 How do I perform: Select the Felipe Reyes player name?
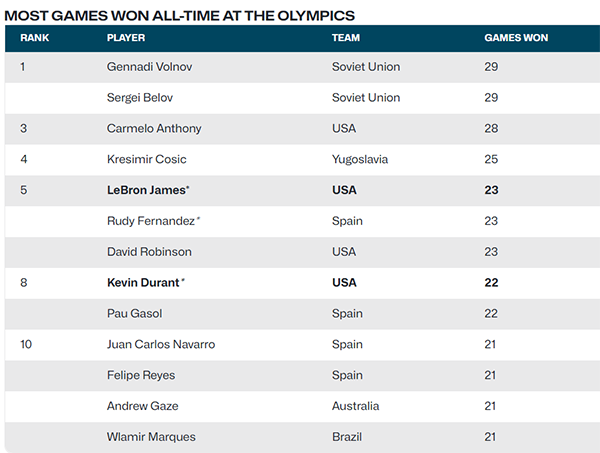tap(141, 375)
